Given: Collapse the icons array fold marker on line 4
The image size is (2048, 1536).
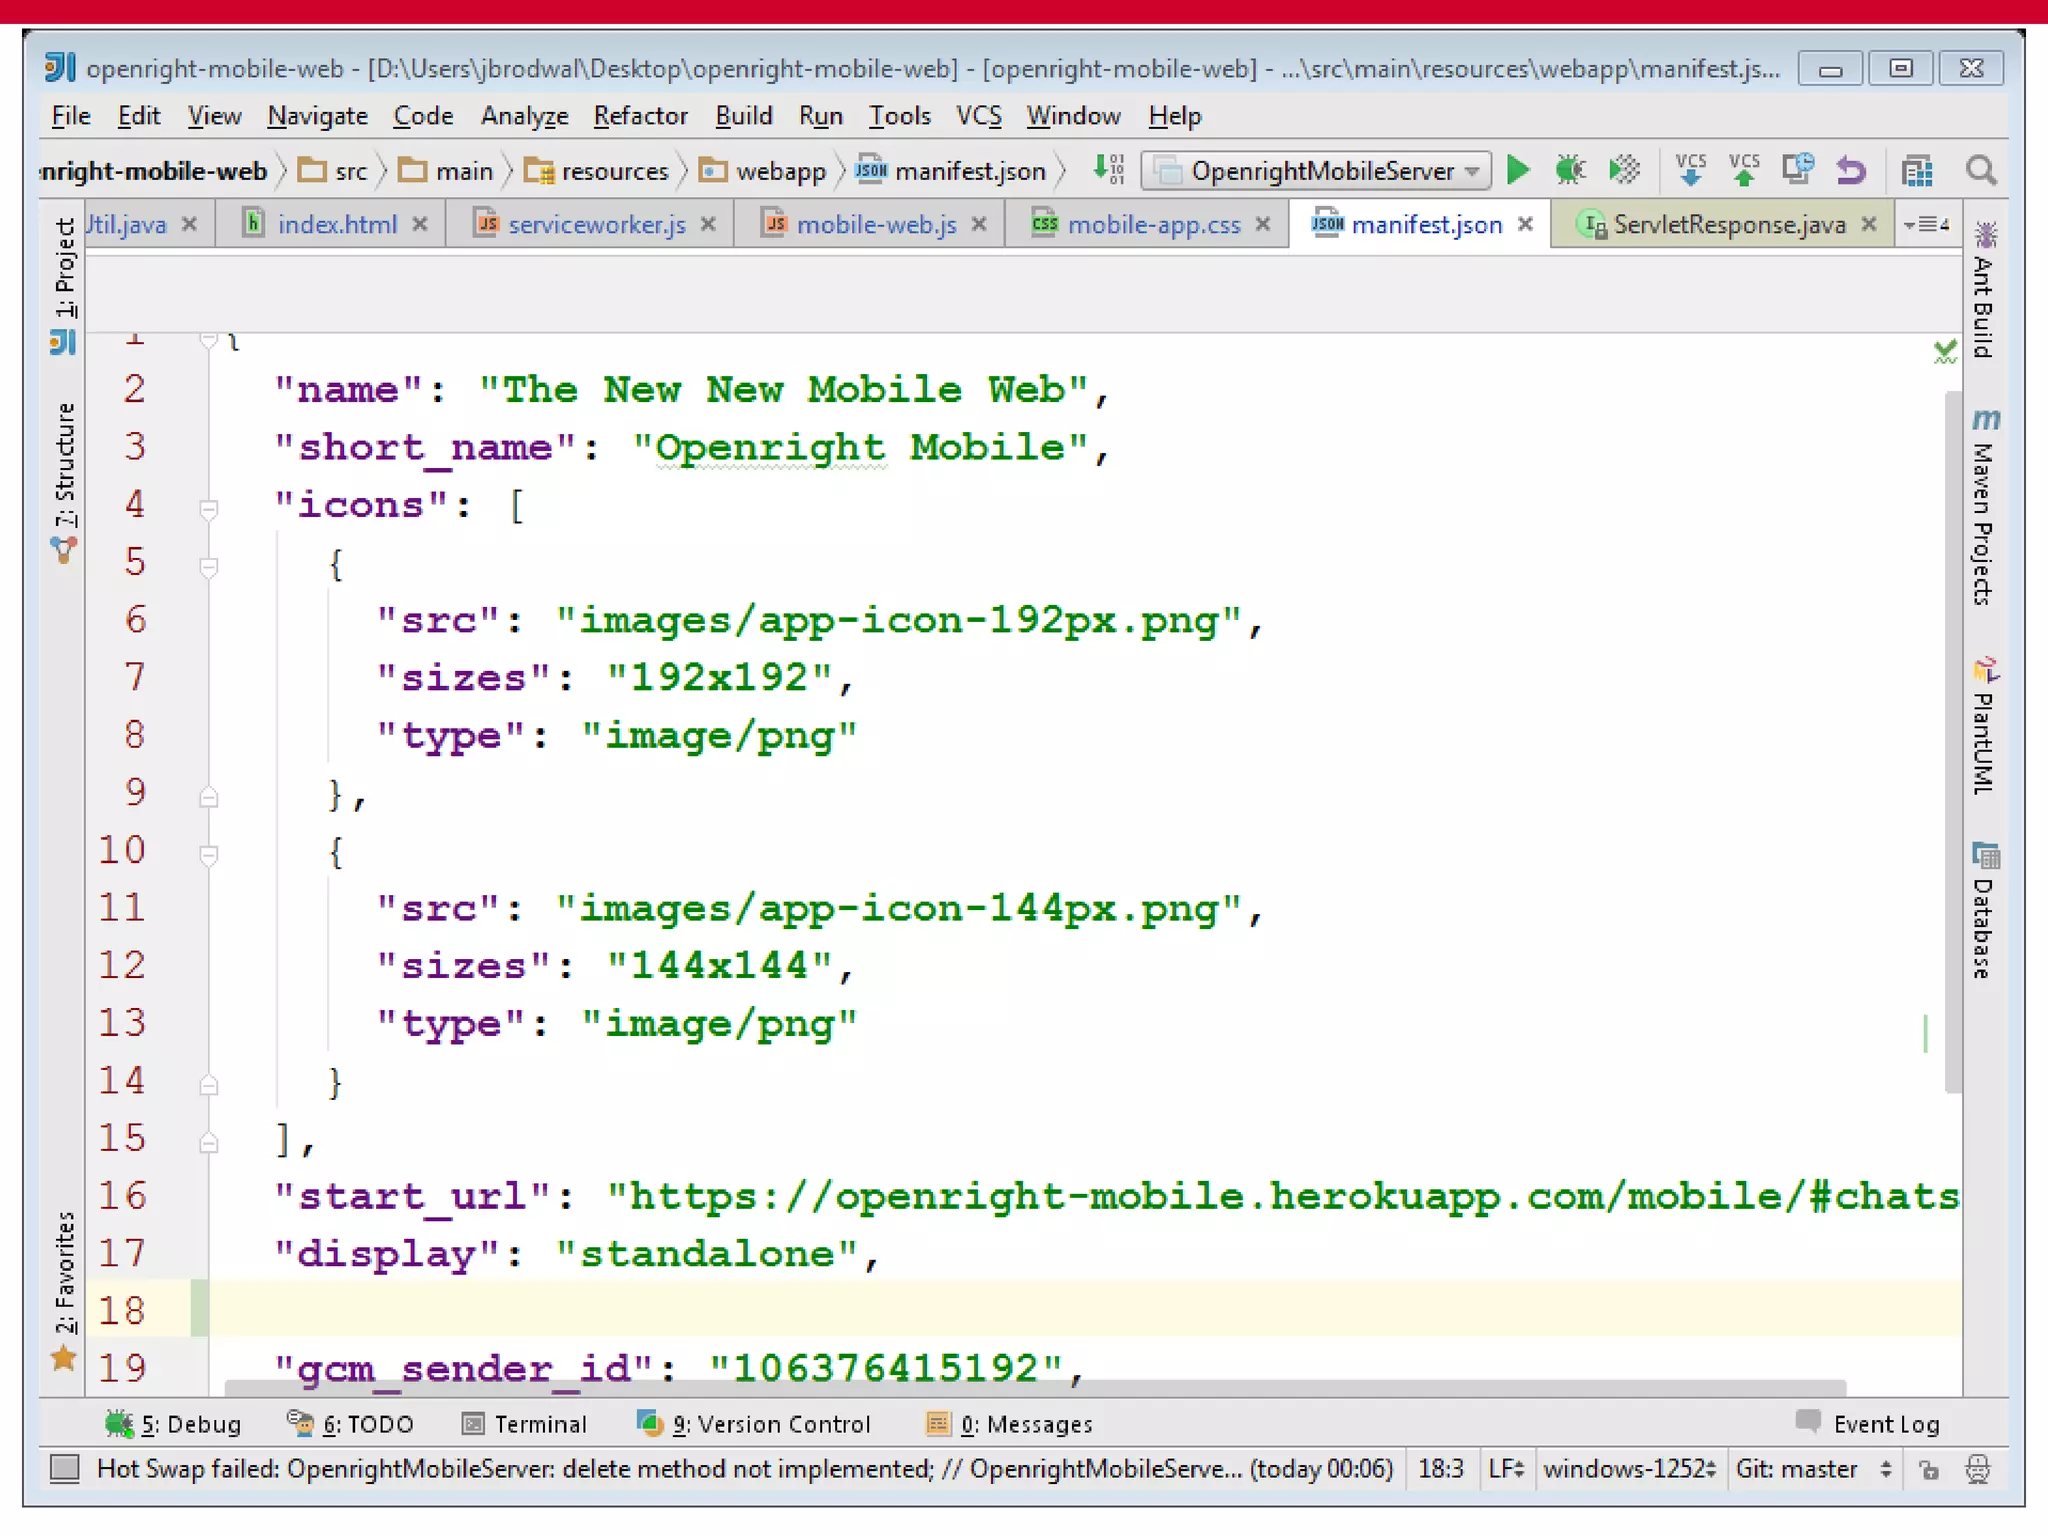Looking at the screenshot, I should pyautogui.click(x=209, y=508).
